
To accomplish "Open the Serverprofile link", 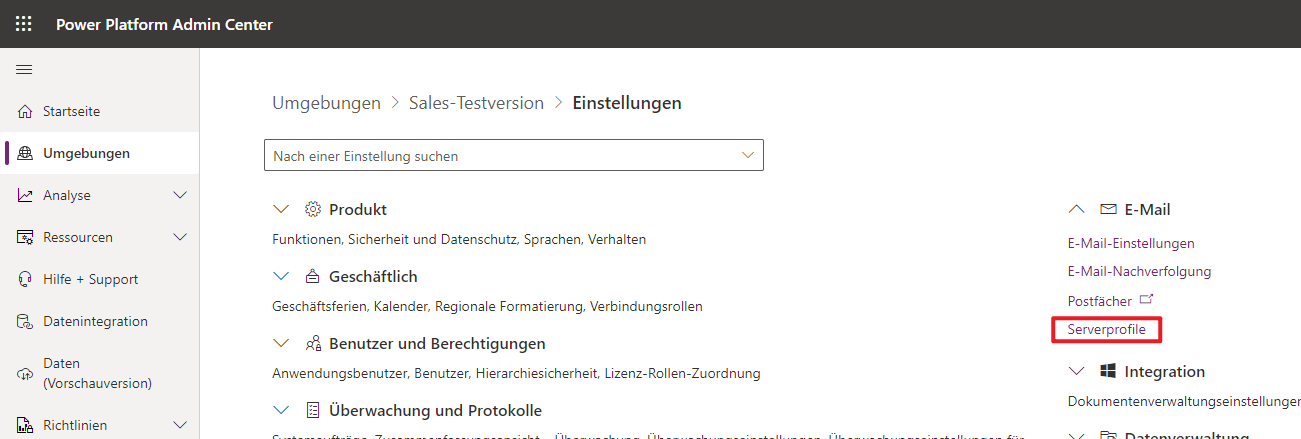I will click(1107, 329).
